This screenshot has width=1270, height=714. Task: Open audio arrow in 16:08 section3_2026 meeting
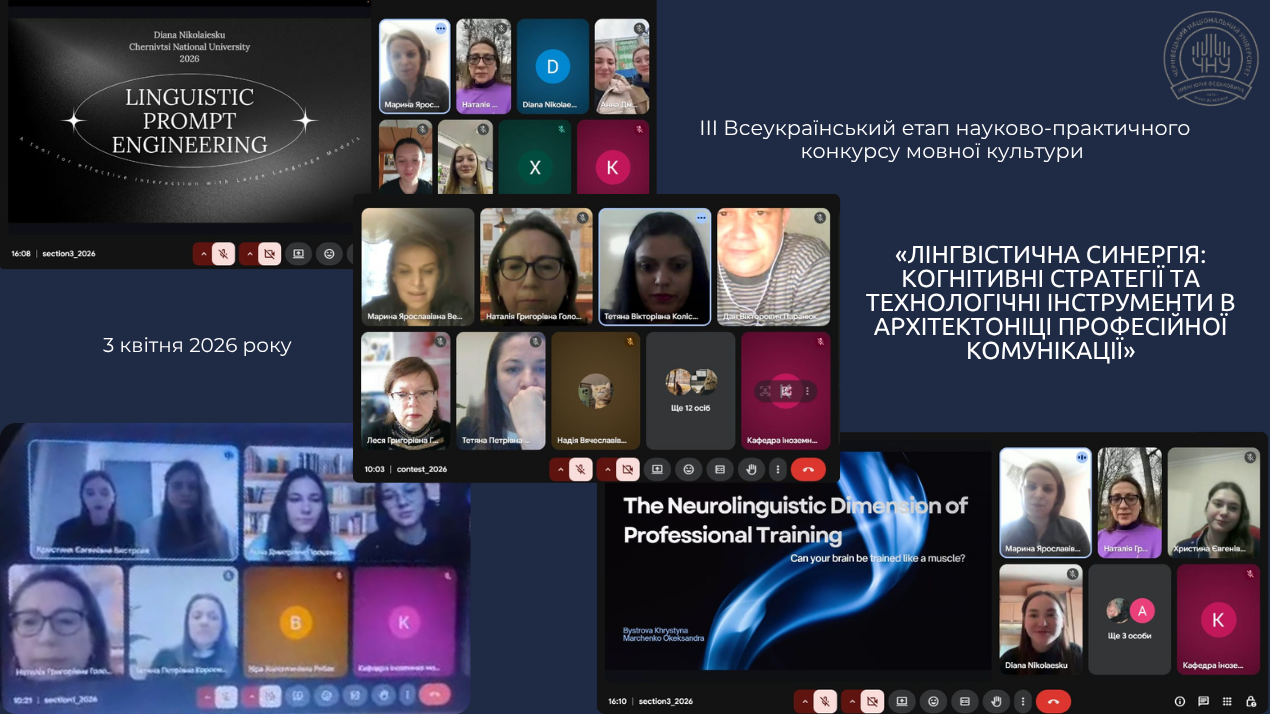point(202,254)
